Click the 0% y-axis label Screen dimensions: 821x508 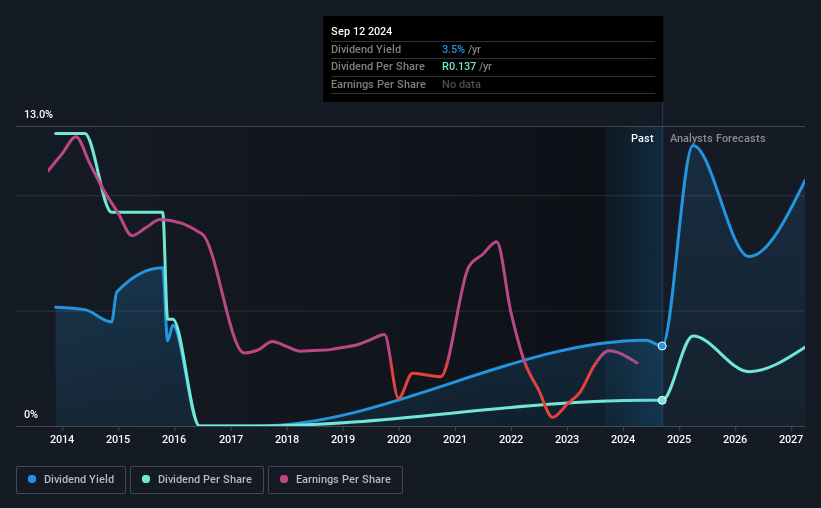(x=31, y=415)
